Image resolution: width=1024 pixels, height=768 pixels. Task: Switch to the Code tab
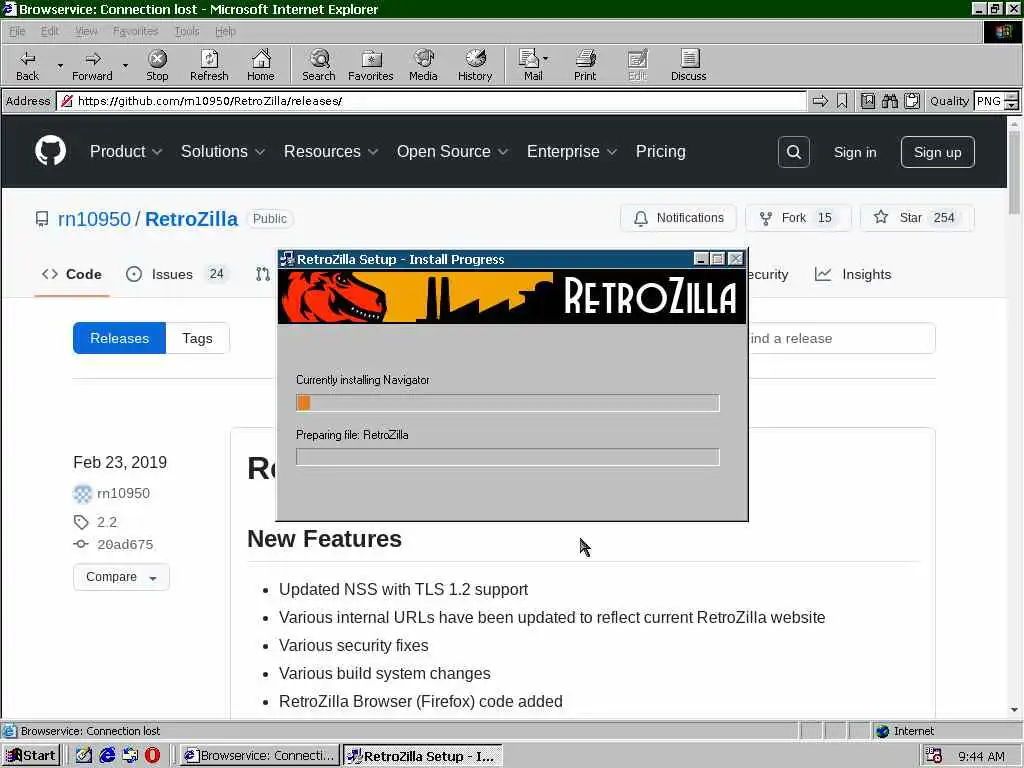click(72, 274)
